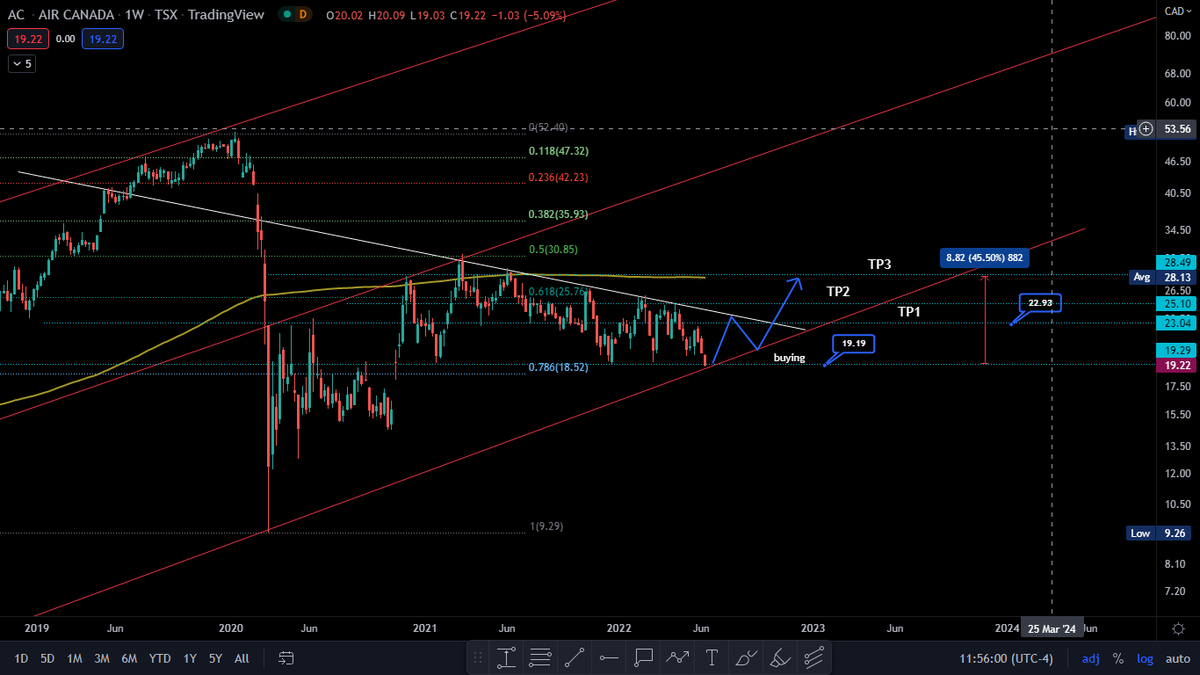Select the Callout annotation tool
The width and height of the screenshot is (1200, 675).
(x=644, y=658)
